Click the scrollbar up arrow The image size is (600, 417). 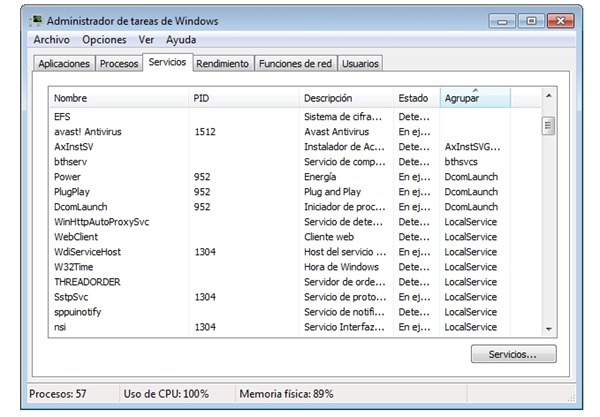tap(549, 96)
